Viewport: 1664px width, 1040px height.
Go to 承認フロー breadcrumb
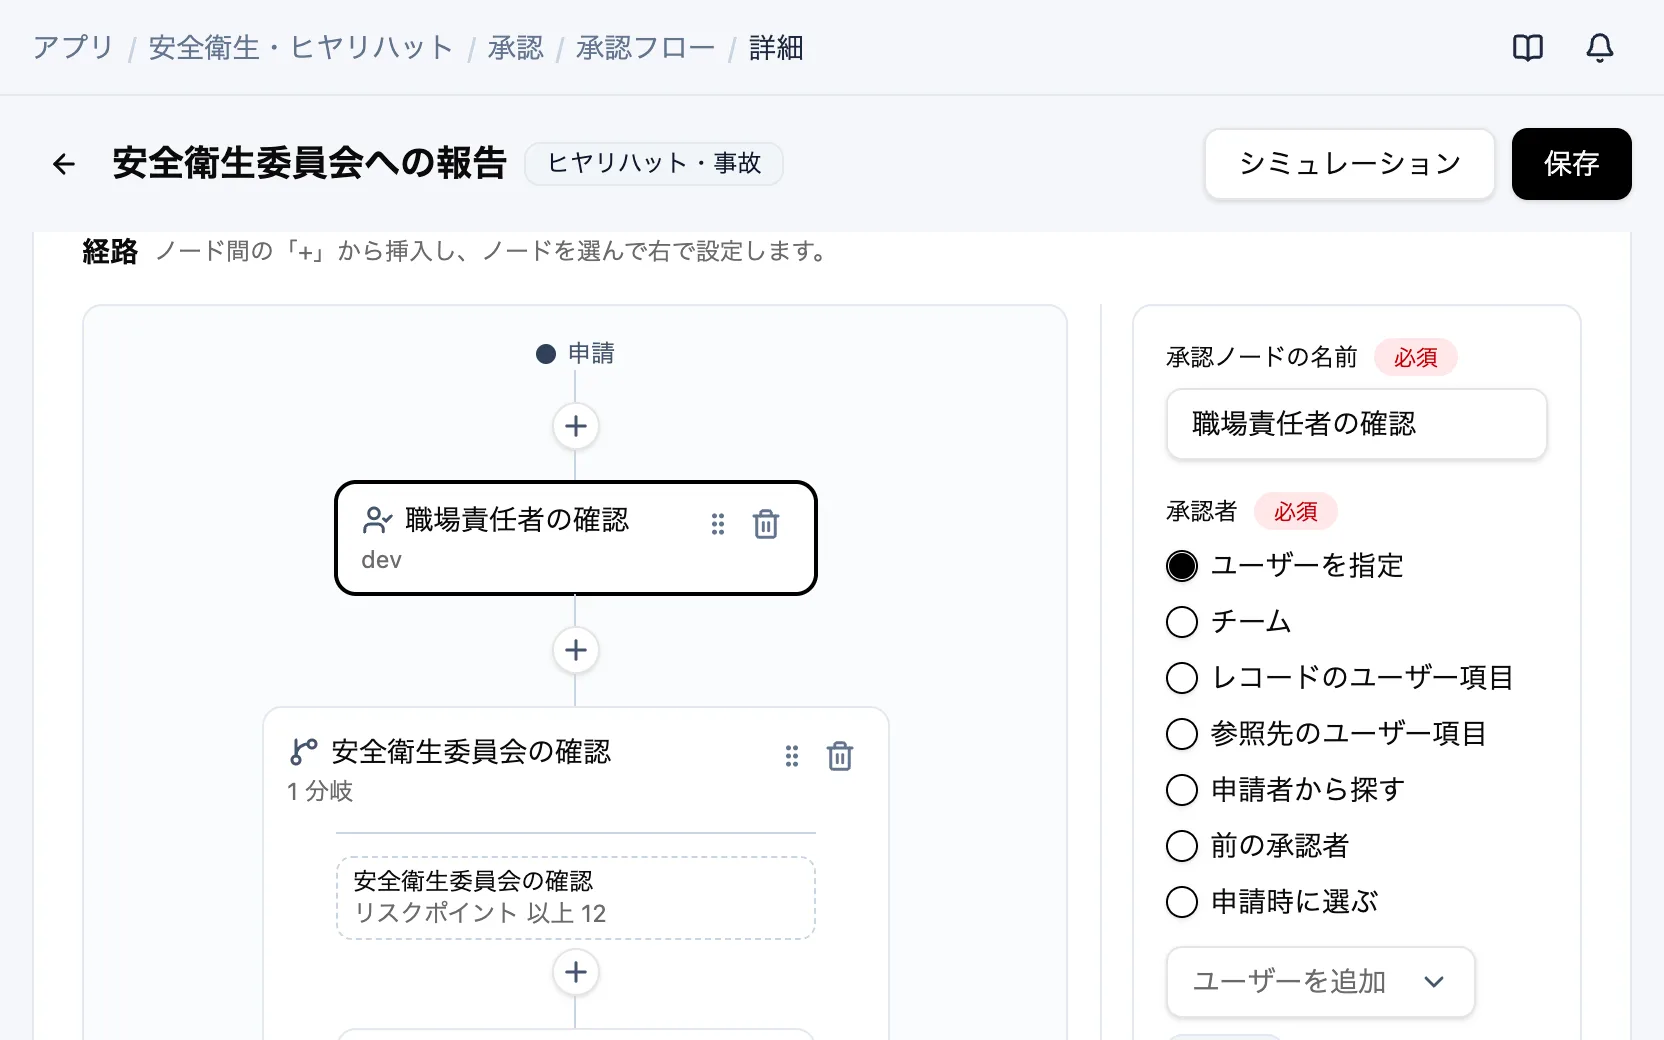646,48
